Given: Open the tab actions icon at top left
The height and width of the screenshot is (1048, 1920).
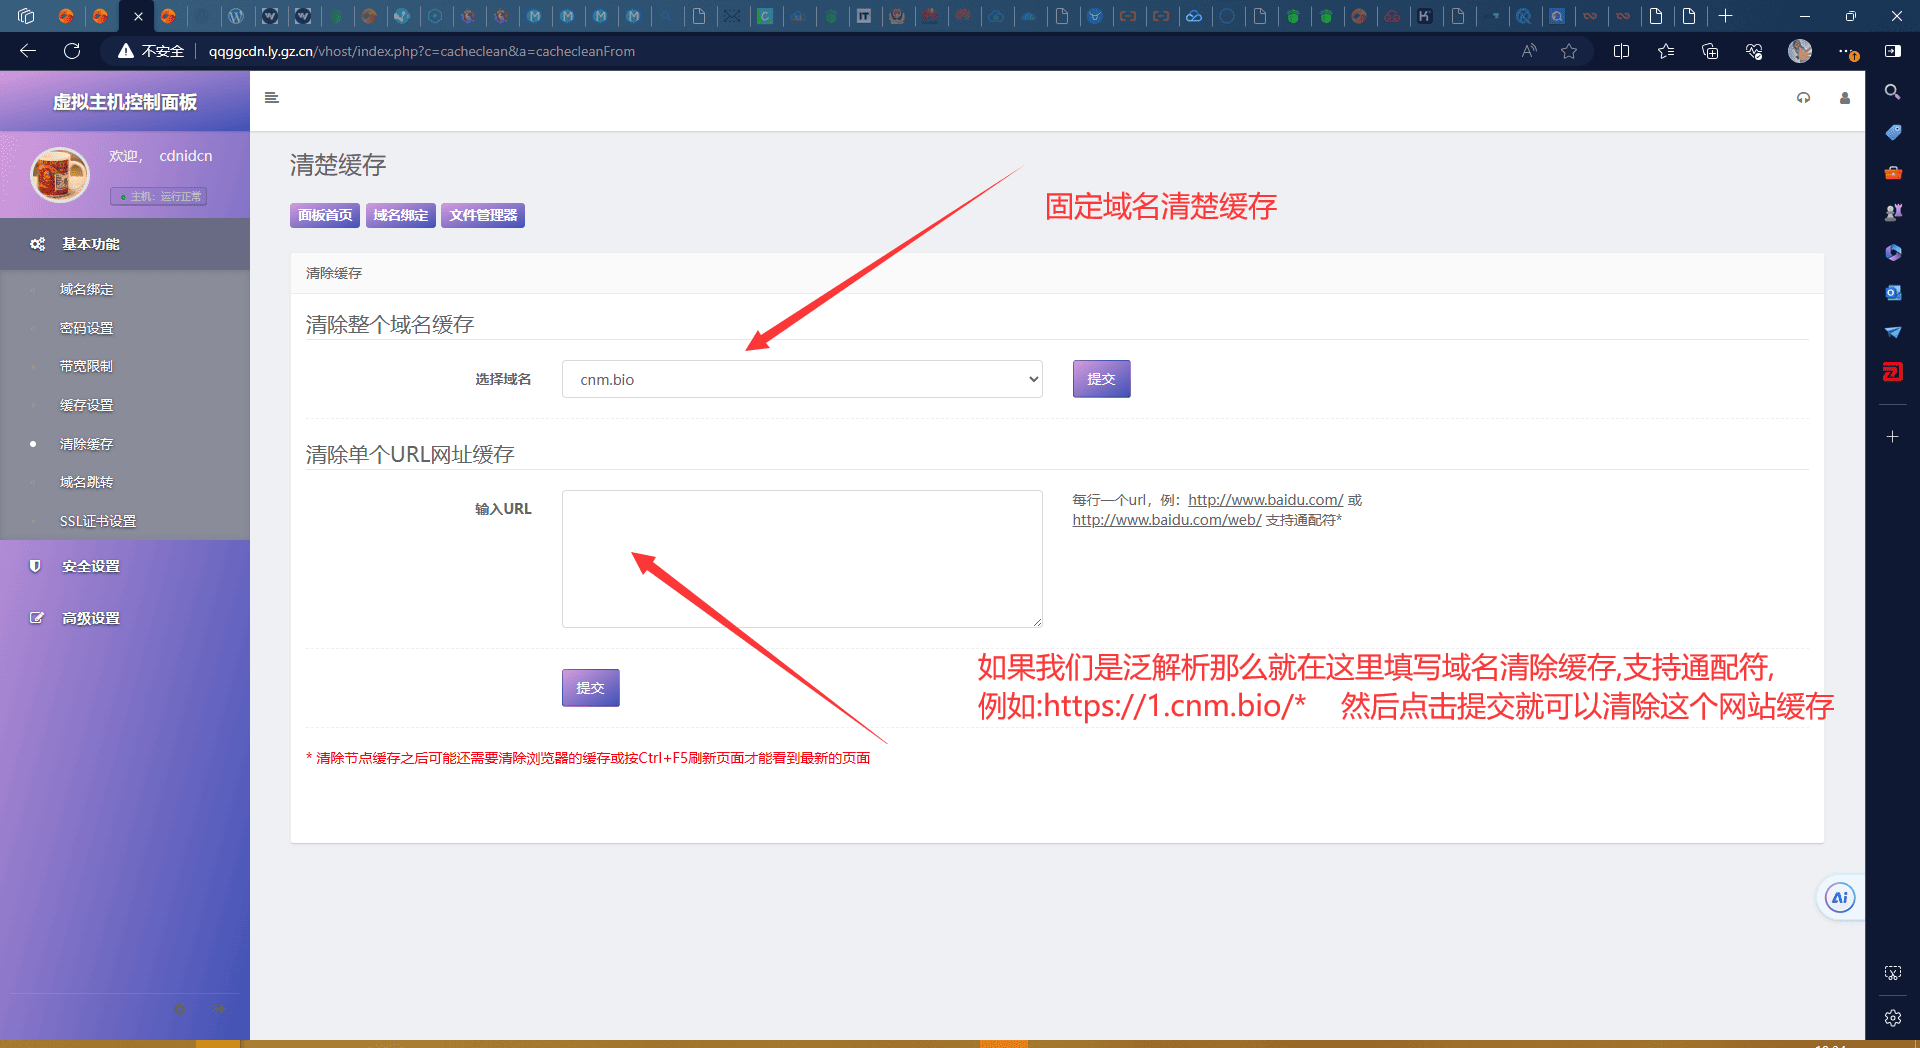Looking at the screenshot, I should (x=27, y=16).
